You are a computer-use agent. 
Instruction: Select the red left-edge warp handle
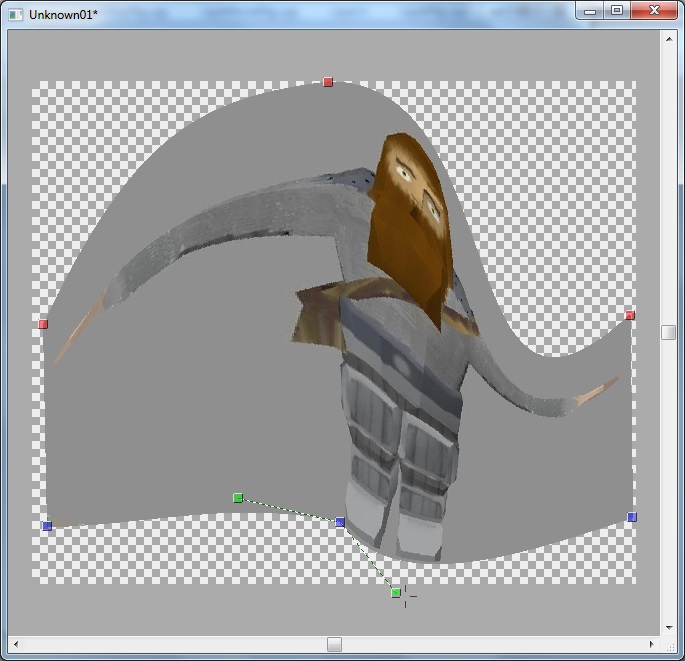click(x=43, y=324)
